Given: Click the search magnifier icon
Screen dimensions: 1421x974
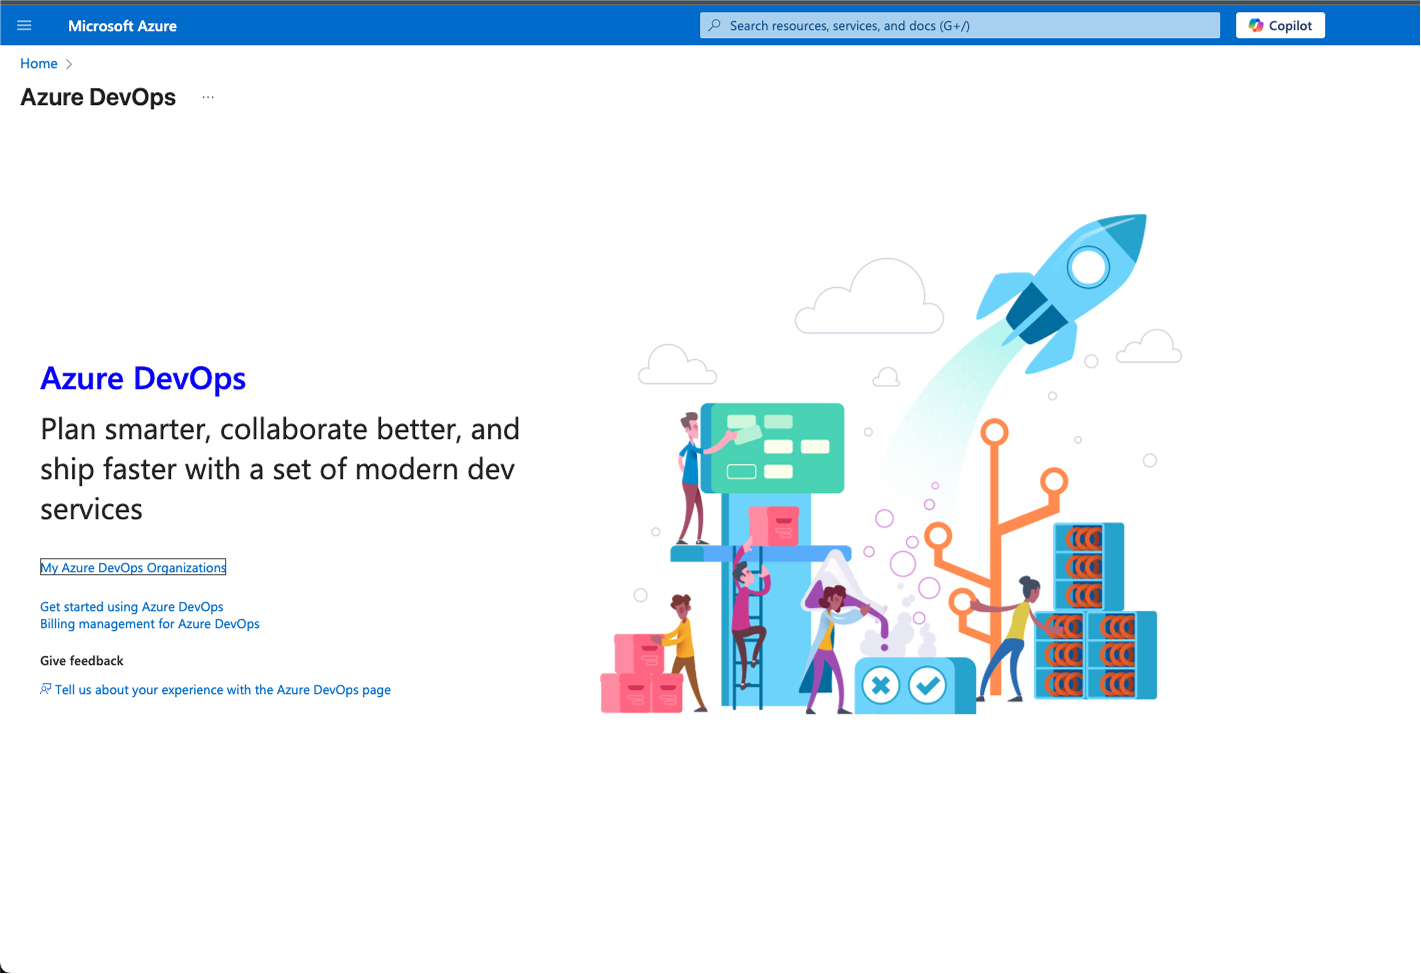Looking at the screenshot, I should coord(714,25).
